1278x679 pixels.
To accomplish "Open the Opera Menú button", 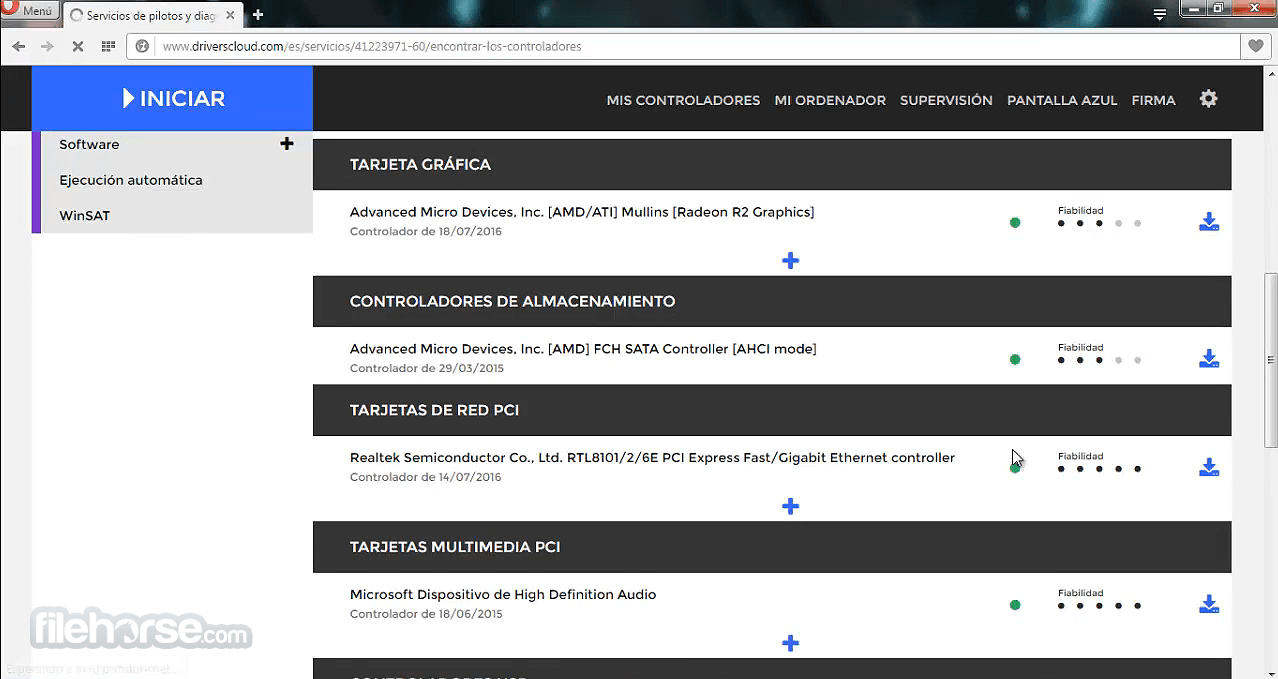I will [29, 11].
